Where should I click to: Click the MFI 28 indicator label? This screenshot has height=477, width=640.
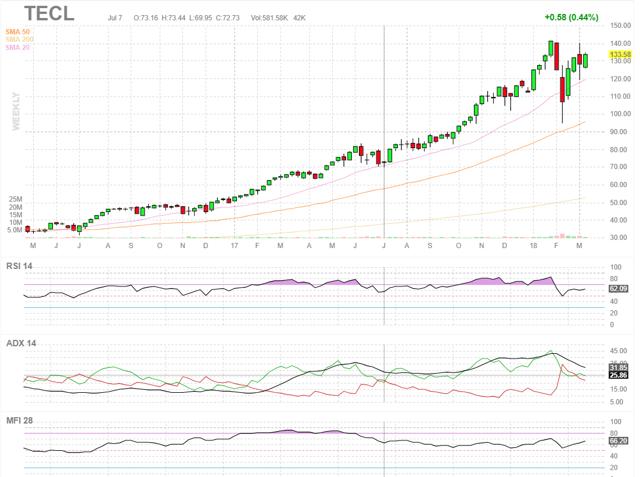19,420
